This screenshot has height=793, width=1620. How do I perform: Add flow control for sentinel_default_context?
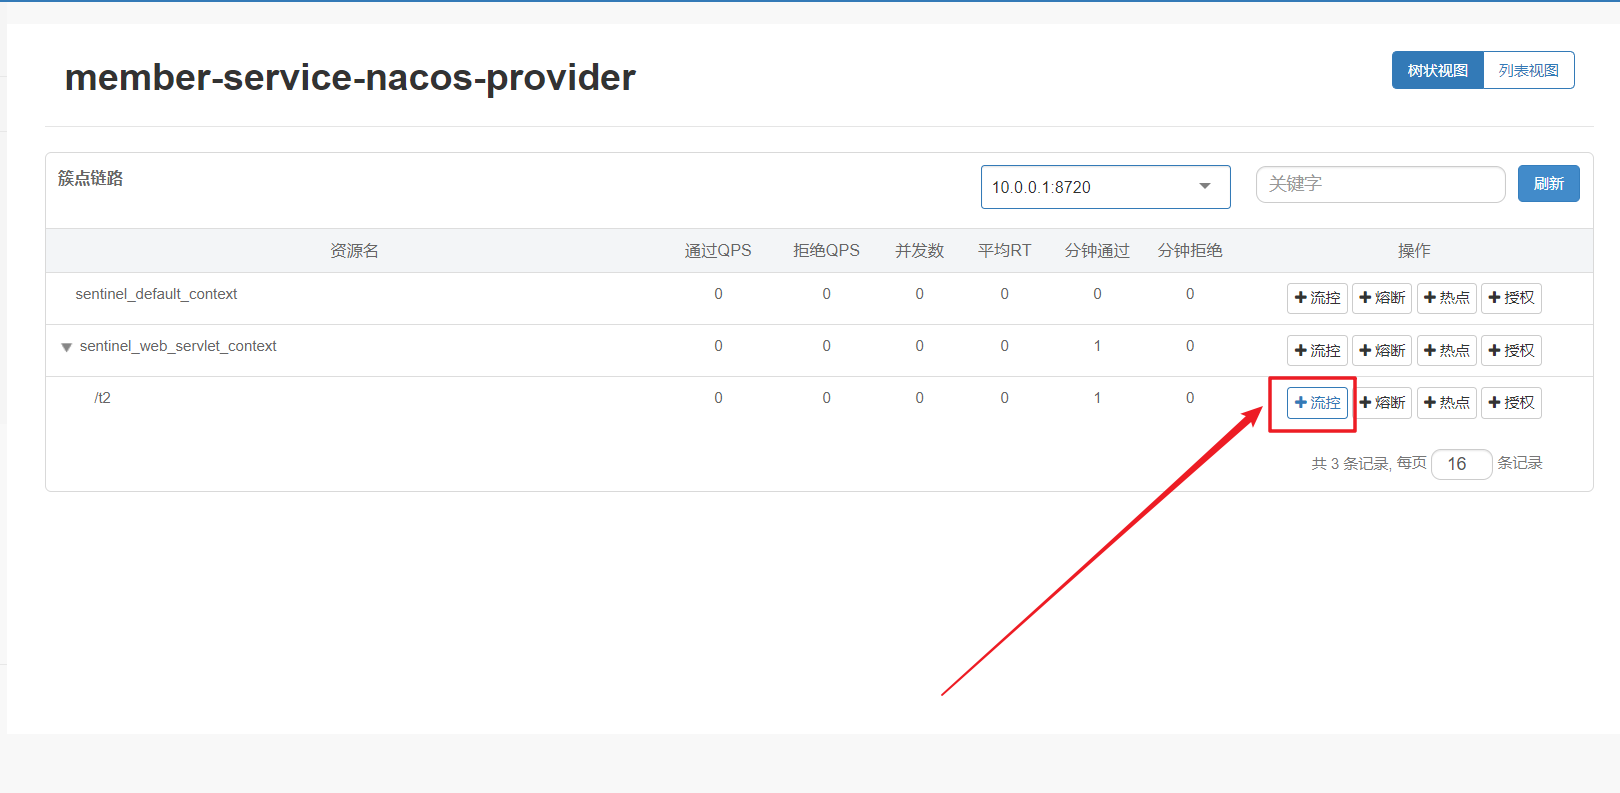[1317, 298]
